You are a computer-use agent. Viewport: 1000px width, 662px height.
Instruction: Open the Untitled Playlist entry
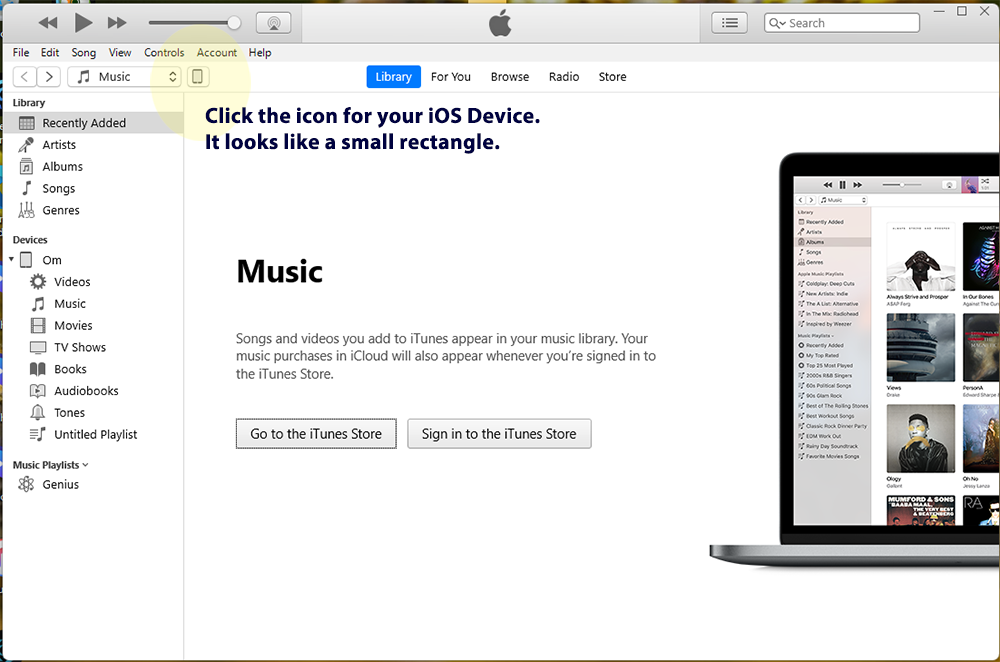coord(94,434)
